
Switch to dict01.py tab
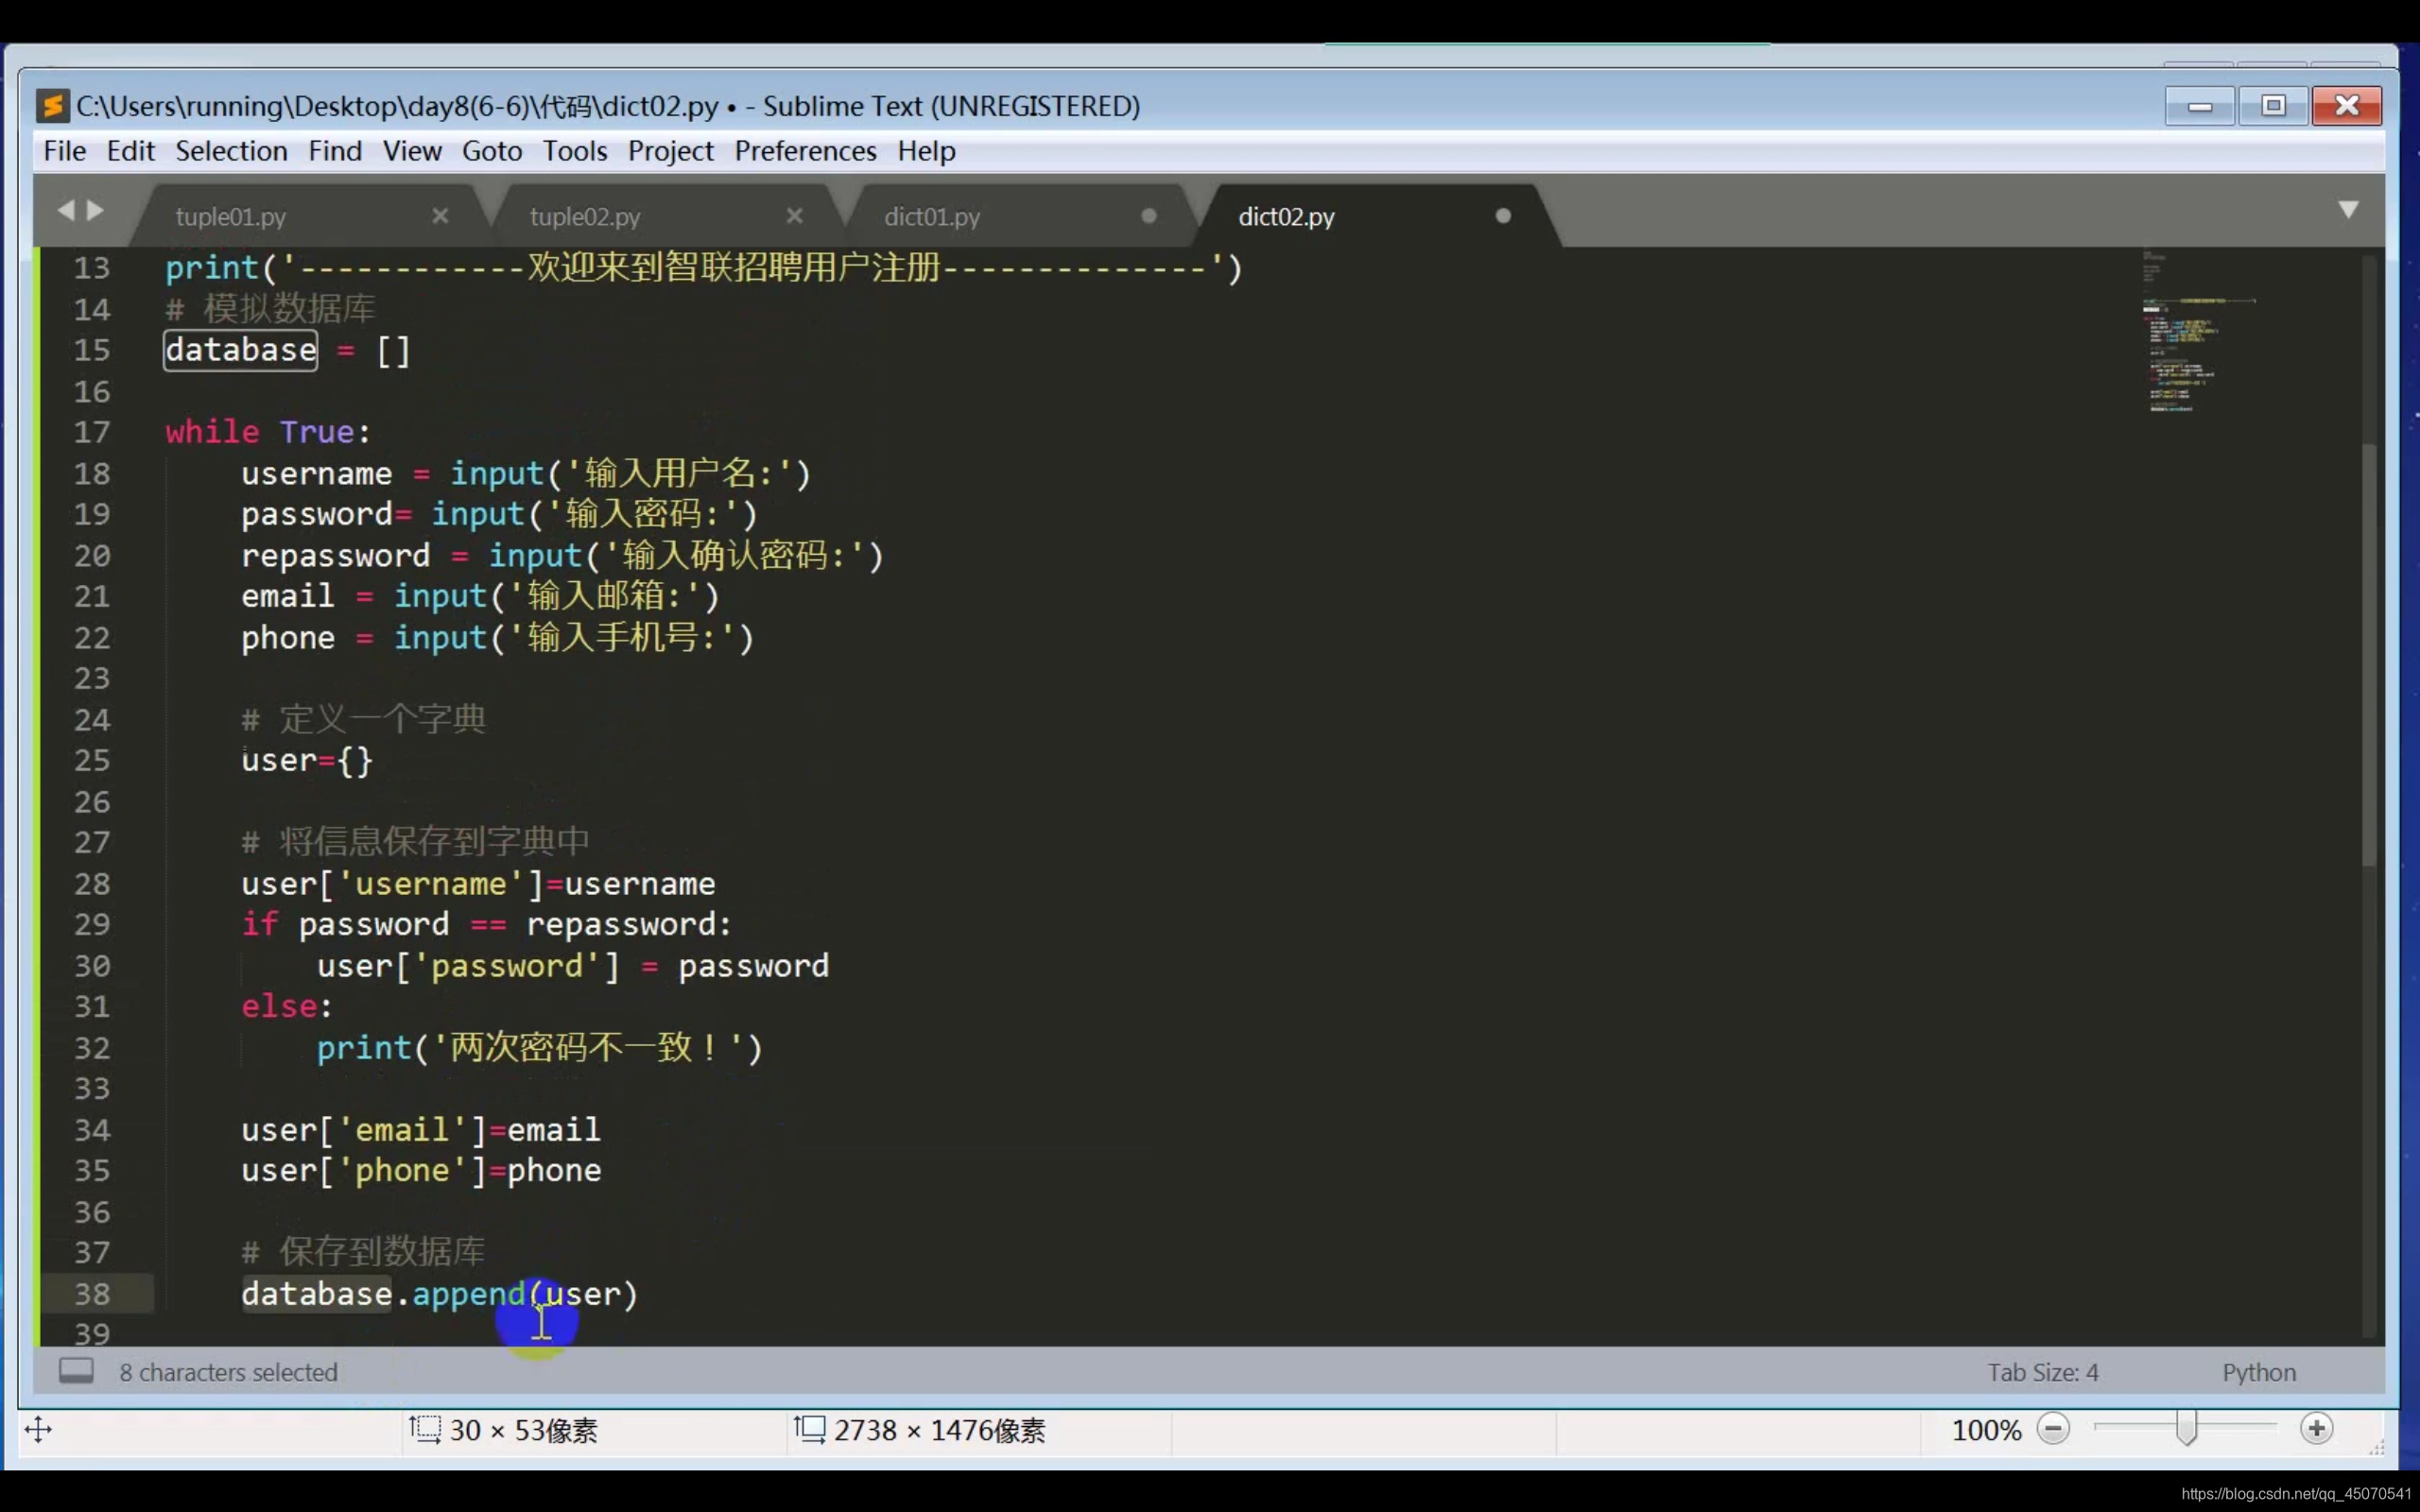pyautogui.click(x=932, y=217)
